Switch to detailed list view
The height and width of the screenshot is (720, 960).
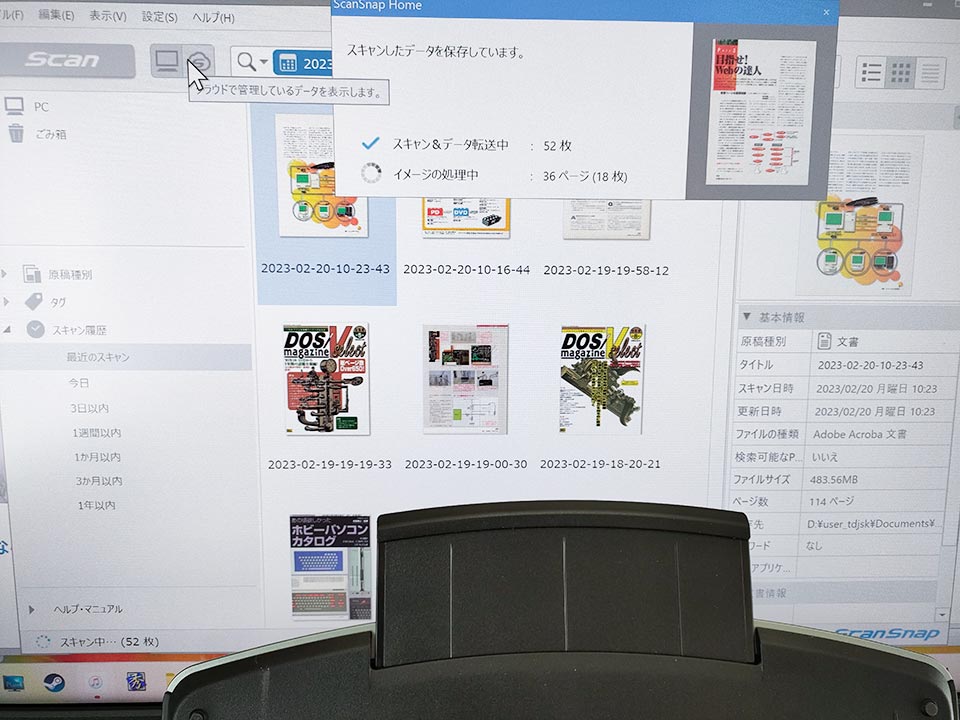coord(871,72)
